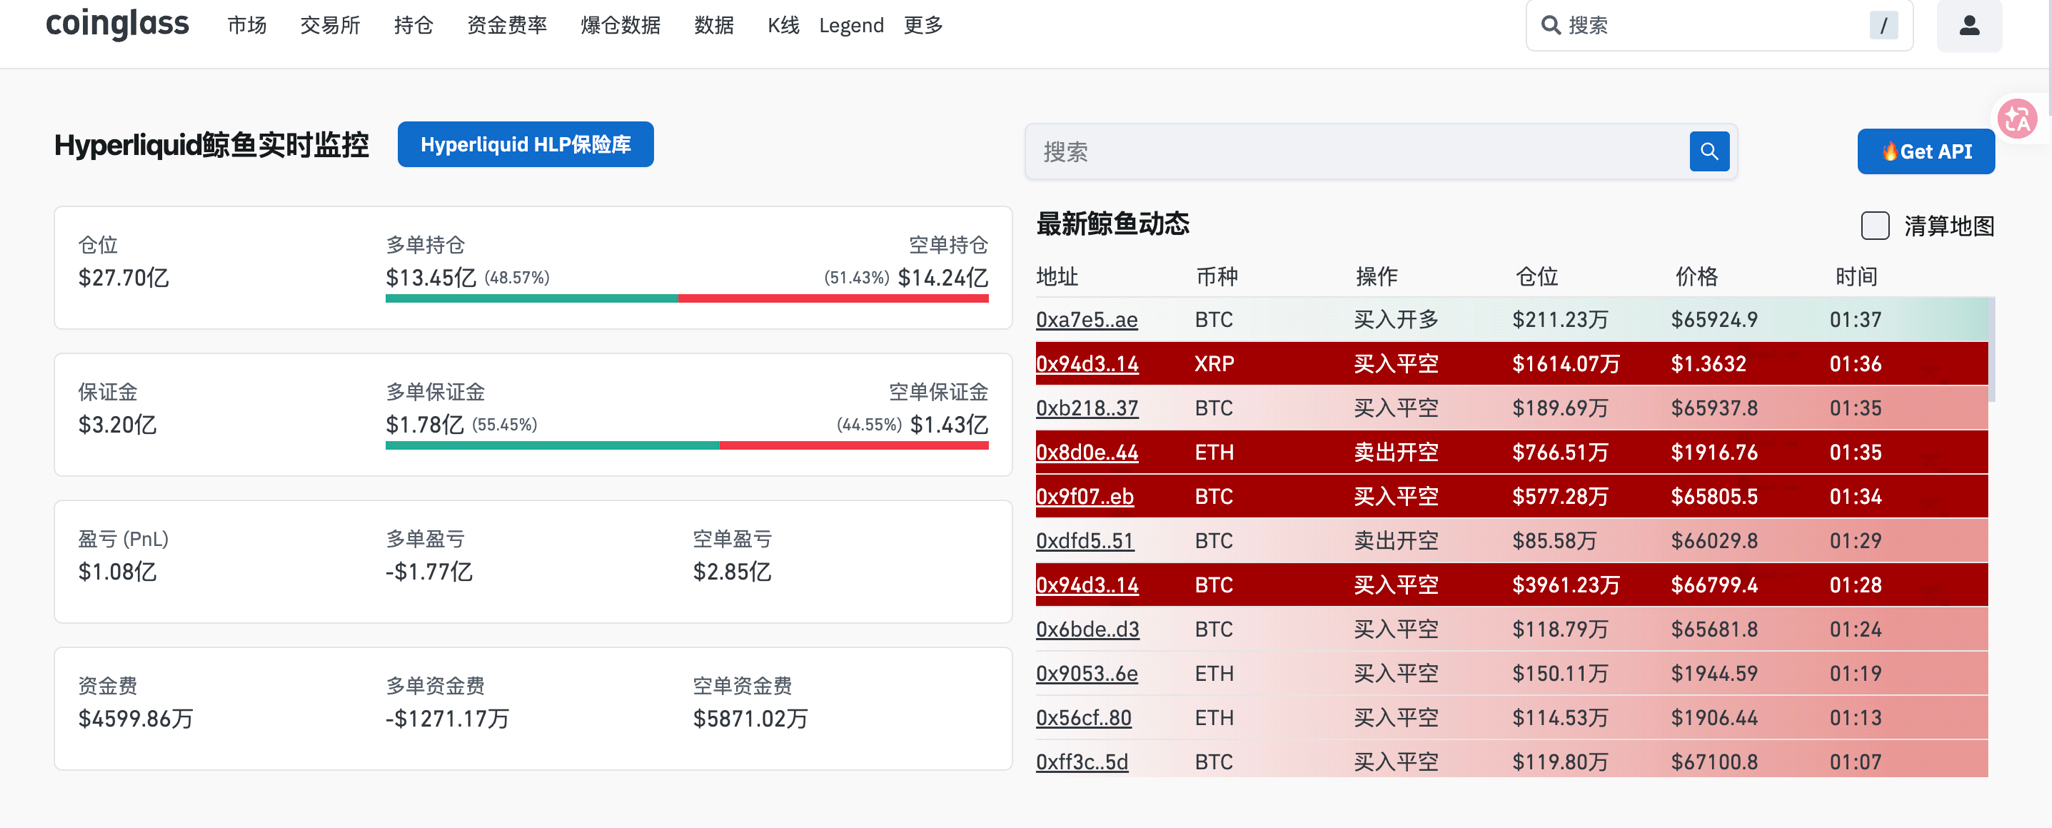Click the $1916.76 ETH price cell
The height and width of the screenshot is (828, 2052).
point(1714,452)
